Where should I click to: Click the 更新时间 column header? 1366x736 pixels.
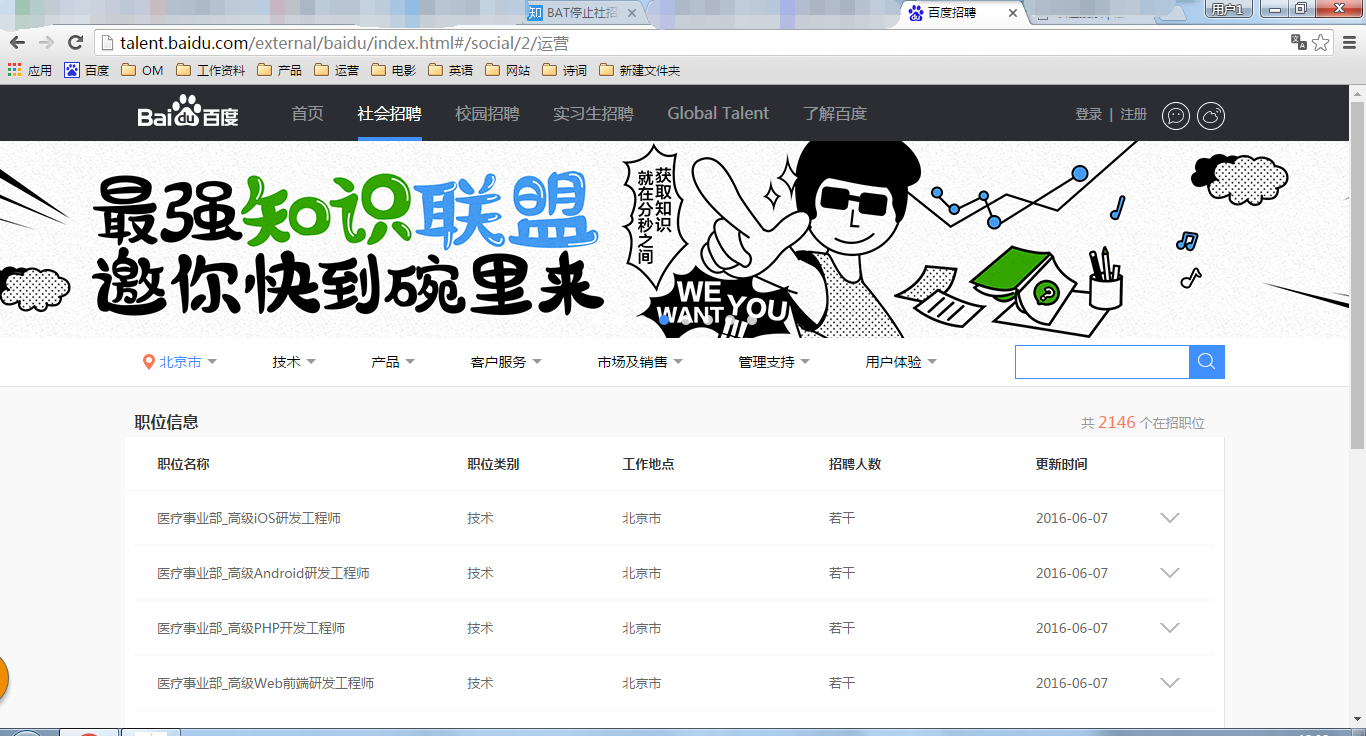pos(1062,464)
